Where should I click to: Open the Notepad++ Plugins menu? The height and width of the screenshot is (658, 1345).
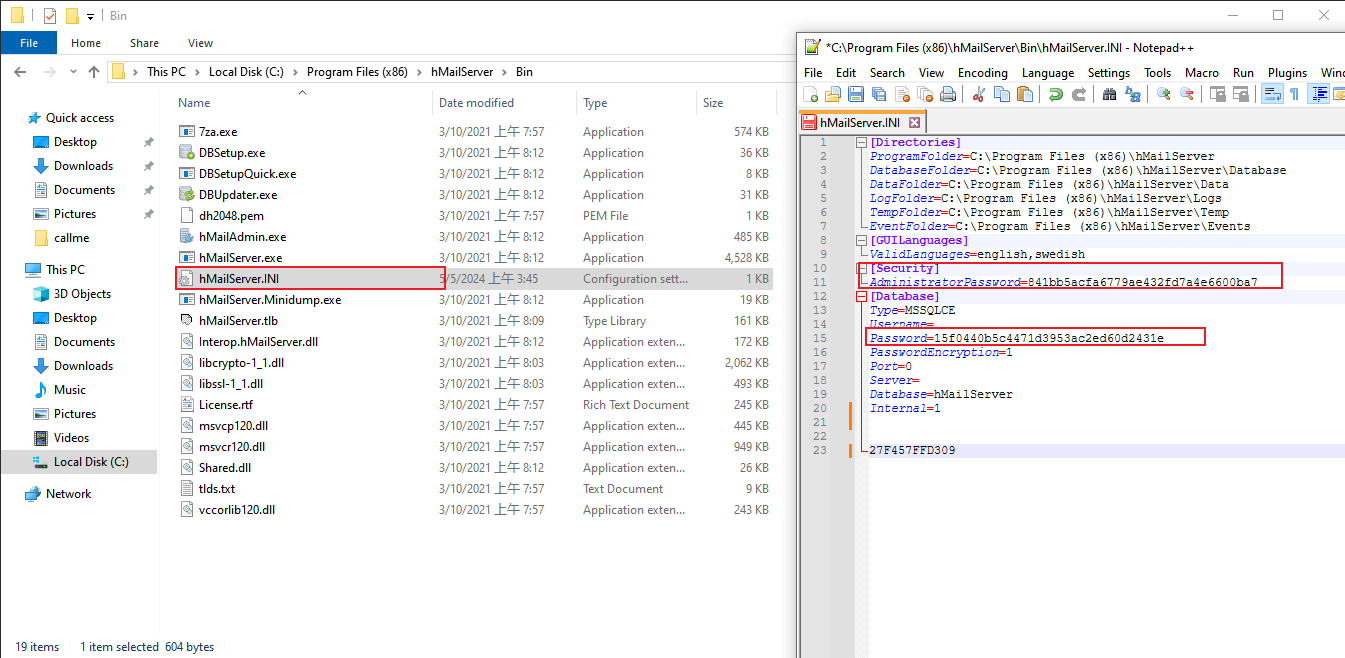pyautogui.click(x=1287, y=73)
